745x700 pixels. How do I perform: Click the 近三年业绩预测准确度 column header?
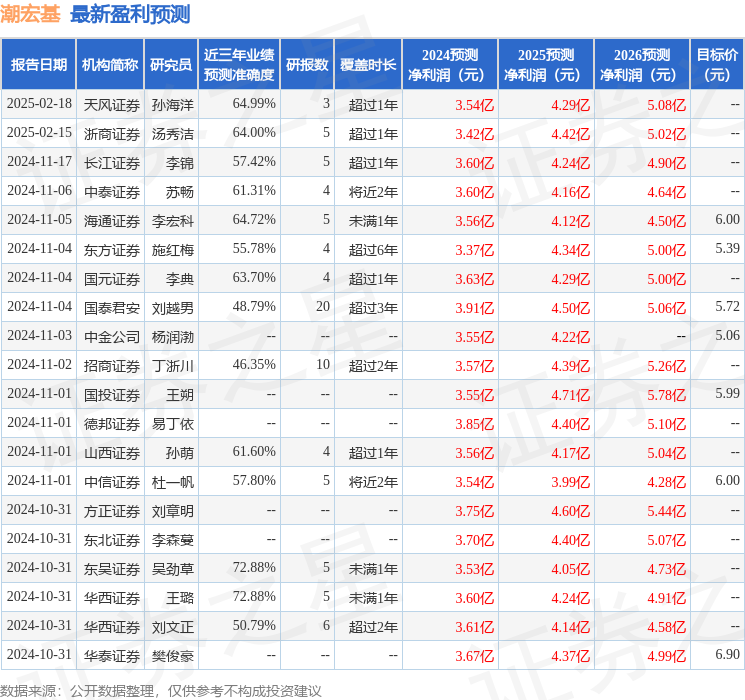(x=238, y=65)
